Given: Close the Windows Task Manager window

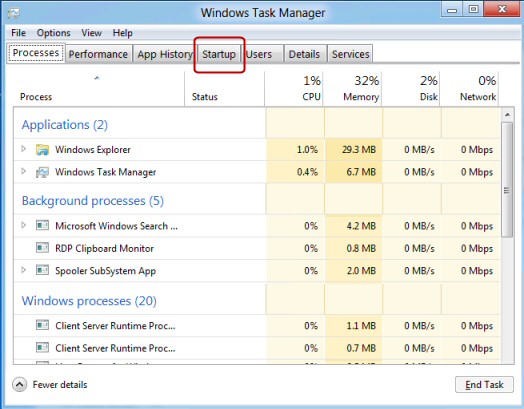Looking at the screenshot, I should tap(502, 9).
